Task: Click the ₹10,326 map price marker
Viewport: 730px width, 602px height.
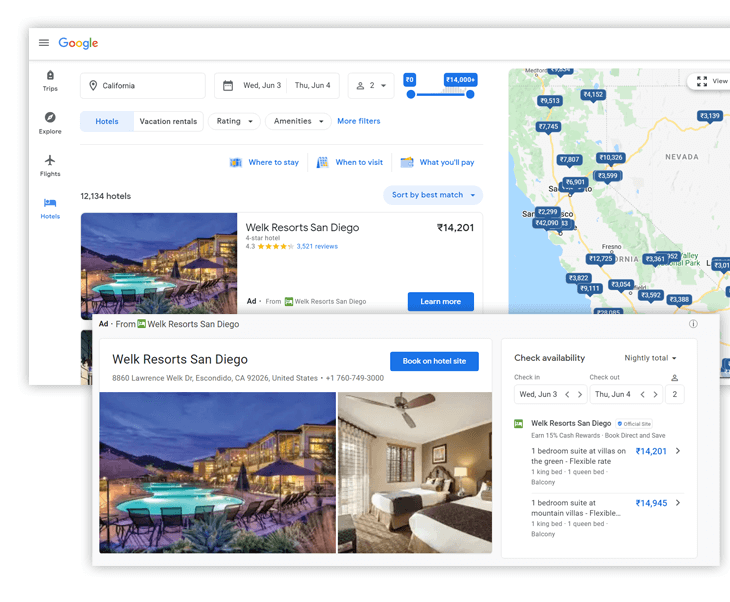Action: point(611,158)
